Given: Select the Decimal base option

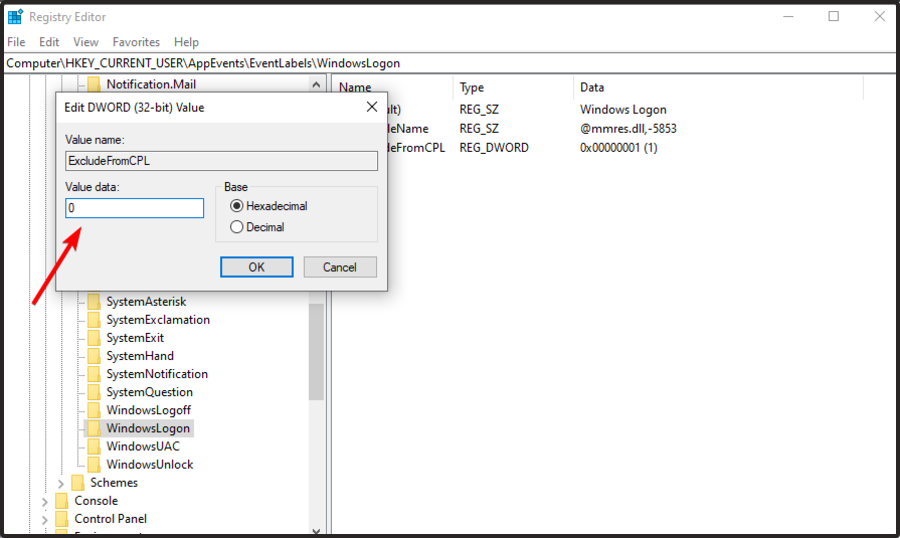Looking at the screenshot, I should pos(236,227).
